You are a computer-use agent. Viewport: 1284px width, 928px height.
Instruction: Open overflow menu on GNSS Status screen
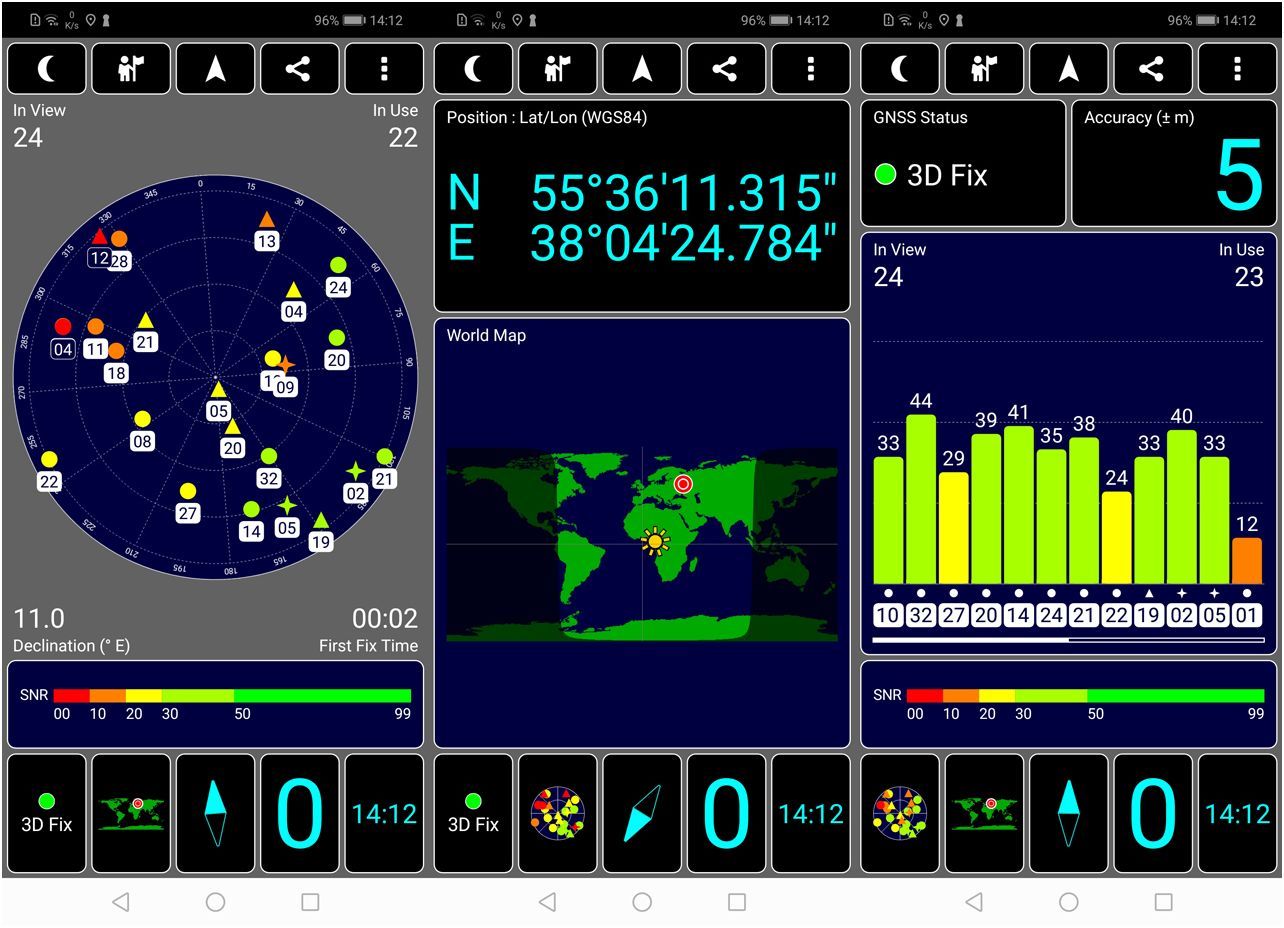pyautogui.click(x=1237, y=69)
